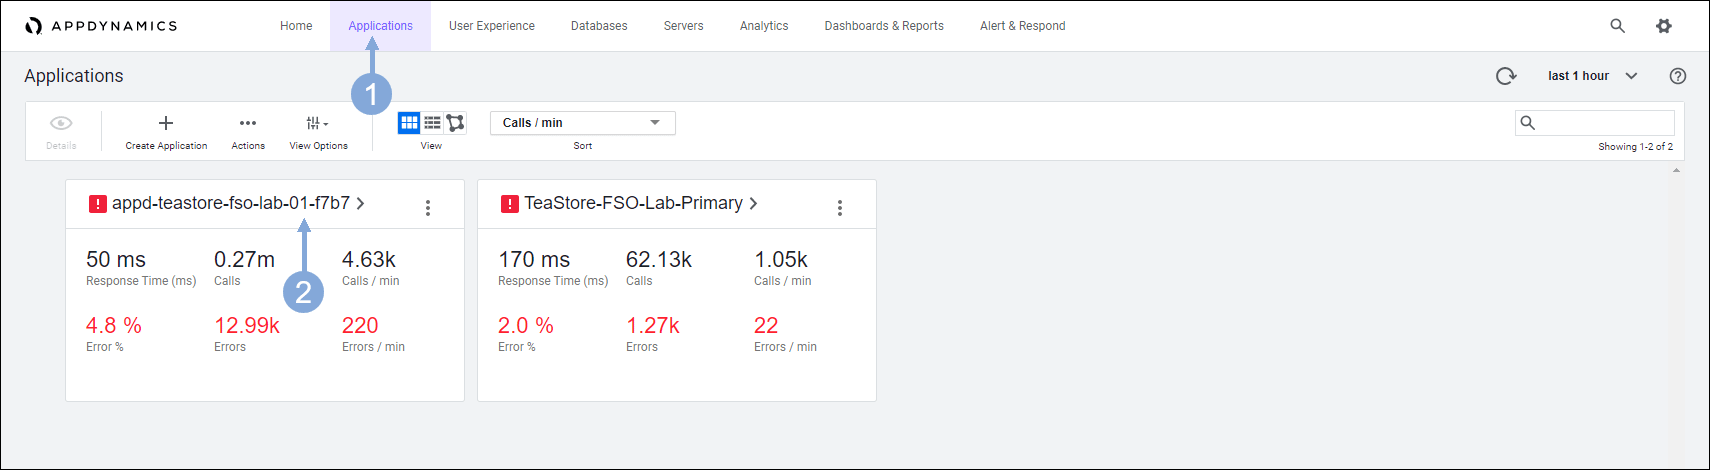1710x470 pixels.
Task: Click the refresh icon beside time range
Action: point(1505,76)
